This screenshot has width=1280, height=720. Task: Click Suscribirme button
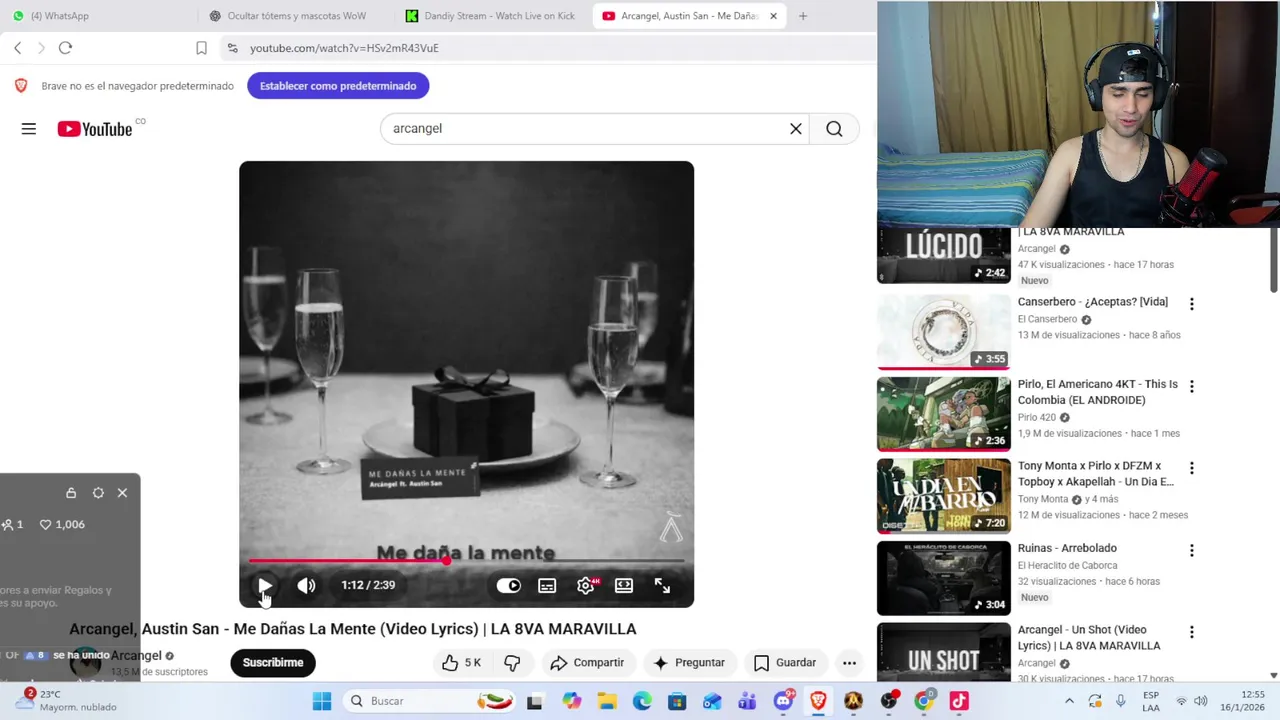point(273,662)
